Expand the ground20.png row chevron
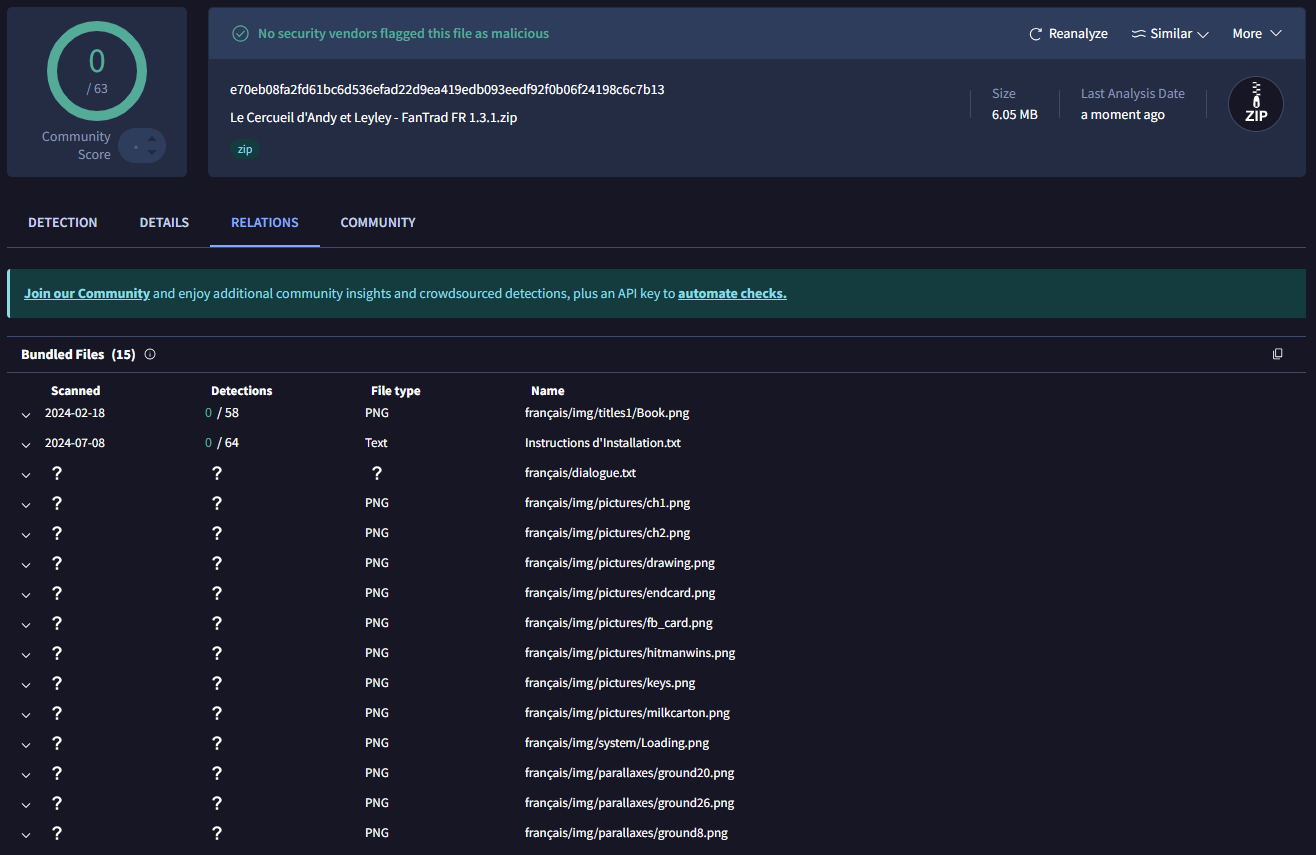This screenshot has width=1316, height=855. (27, 774)
